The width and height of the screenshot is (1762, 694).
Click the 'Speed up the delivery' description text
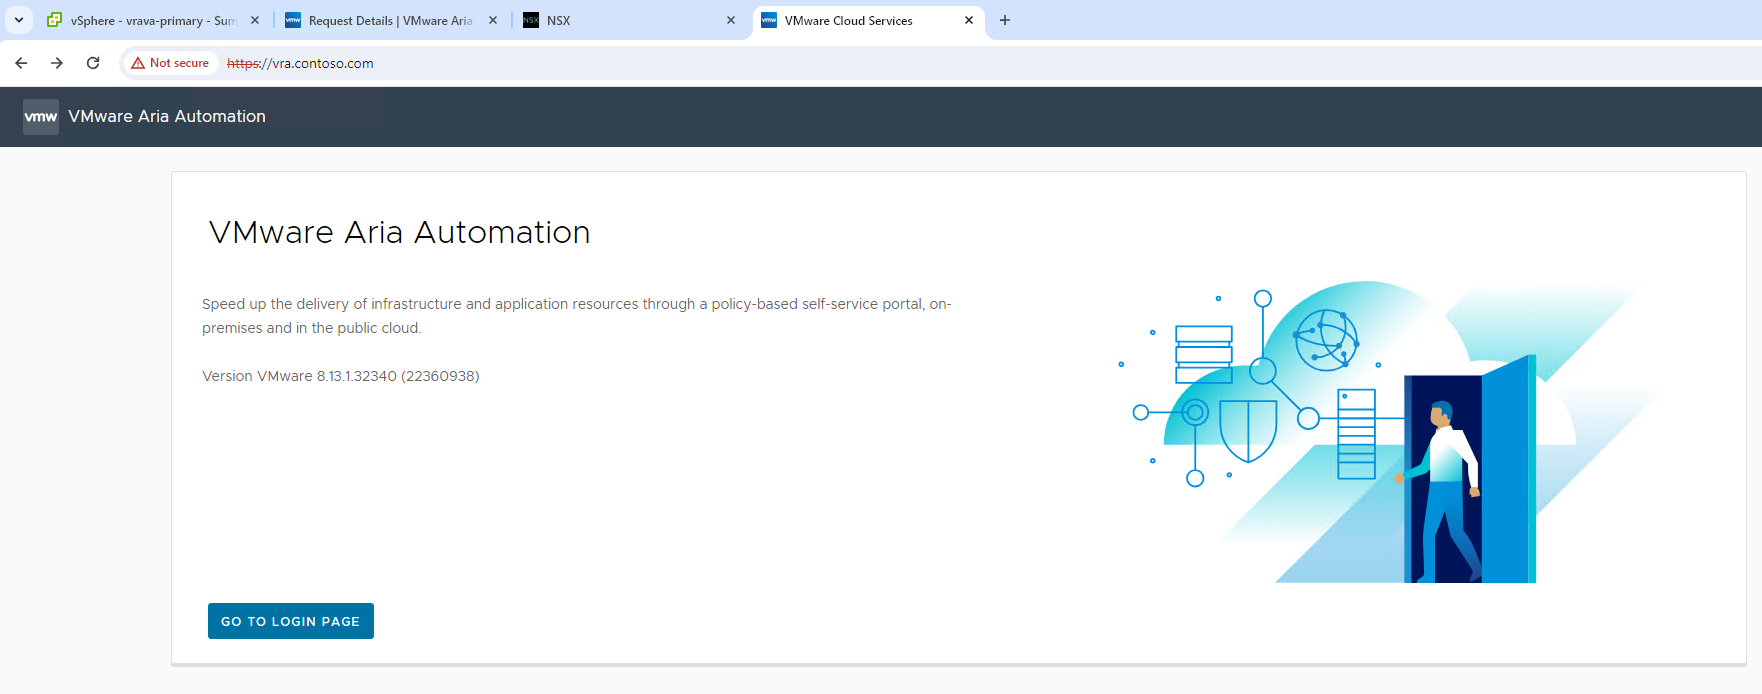point(576,316)
